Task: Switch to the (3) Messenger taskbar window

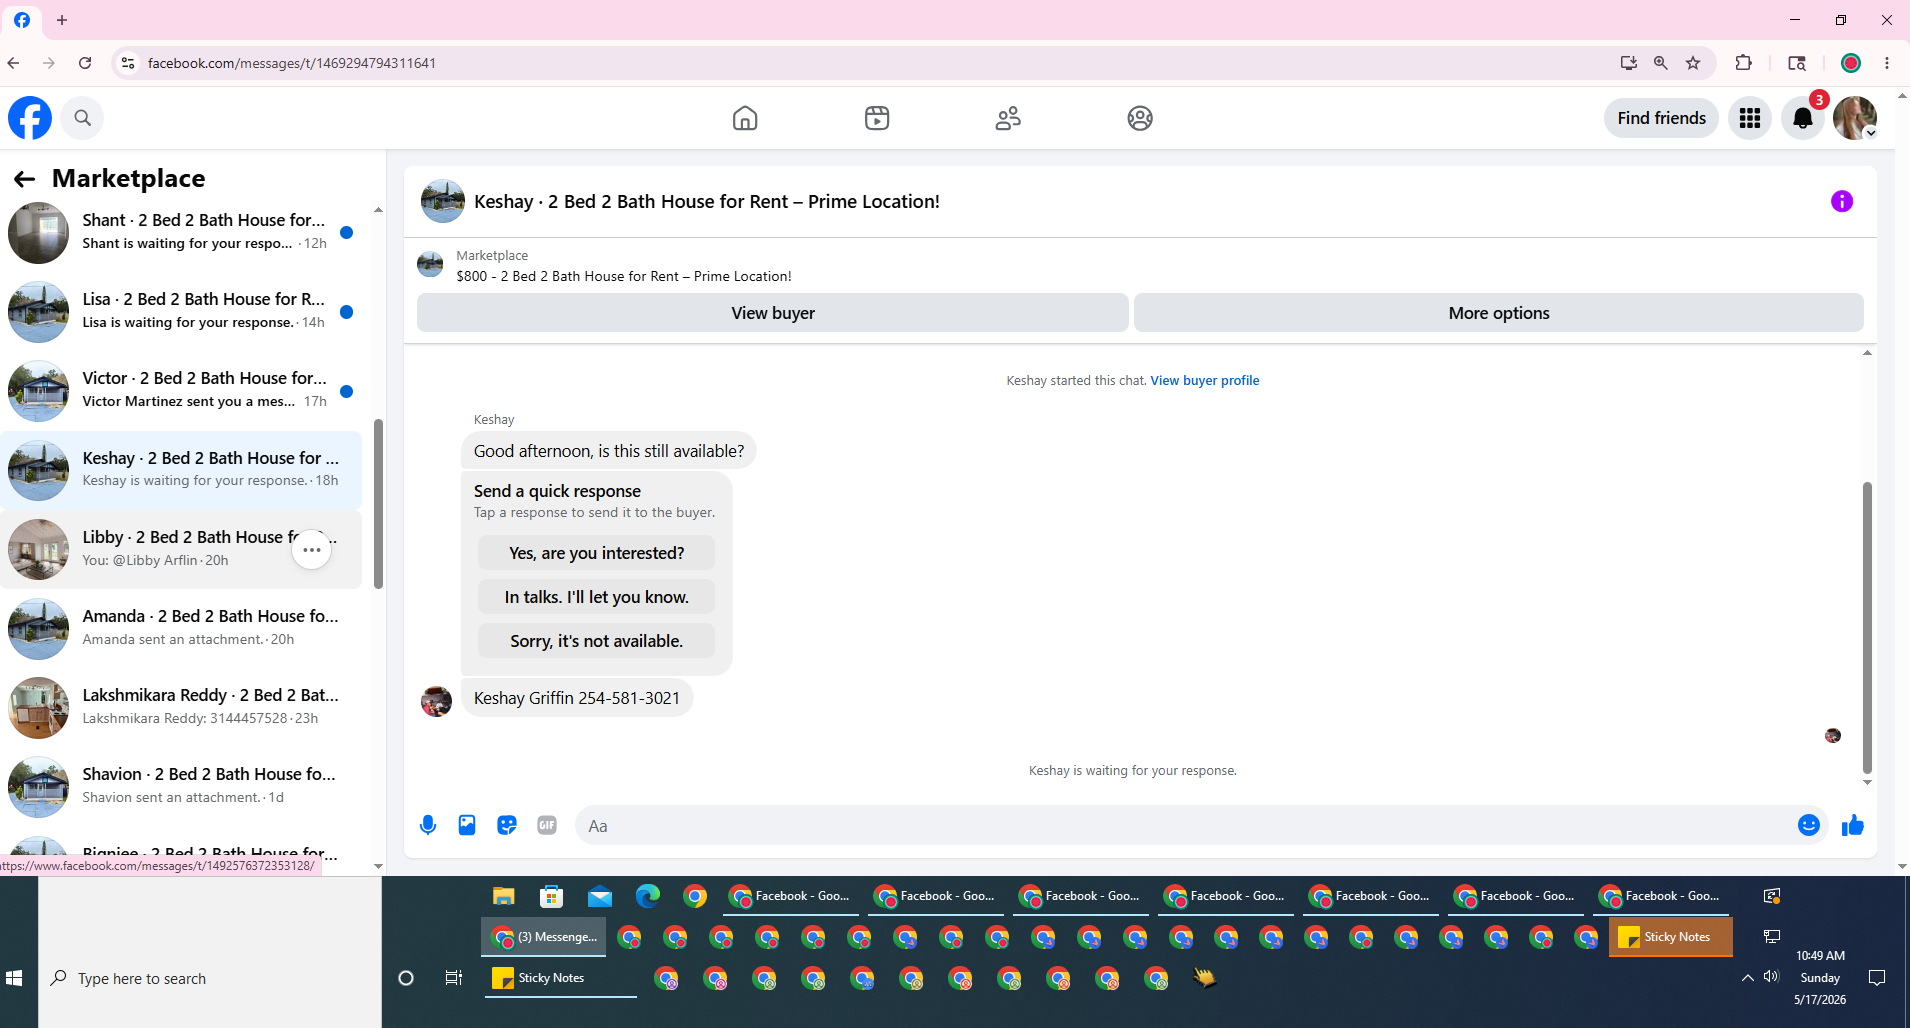Action: (545, 937)
